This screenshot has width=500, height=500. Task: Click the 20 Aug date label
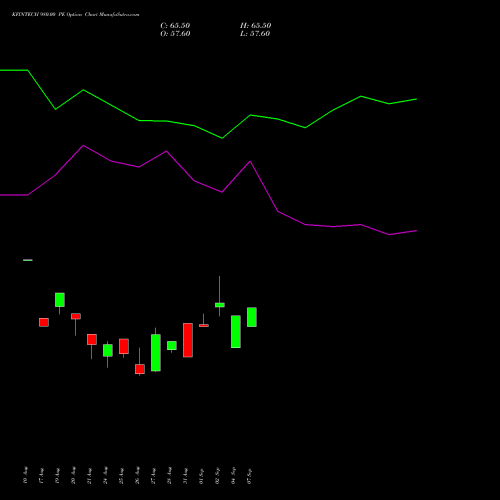73,476
